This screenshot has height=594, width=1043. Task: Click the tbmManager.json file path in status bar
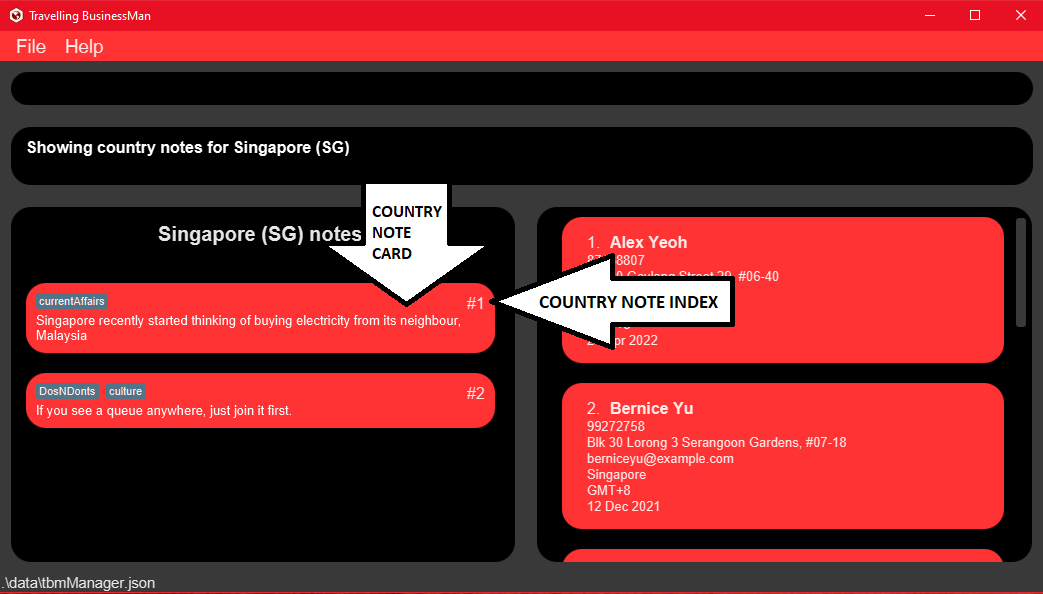click(x=78, y=583)
